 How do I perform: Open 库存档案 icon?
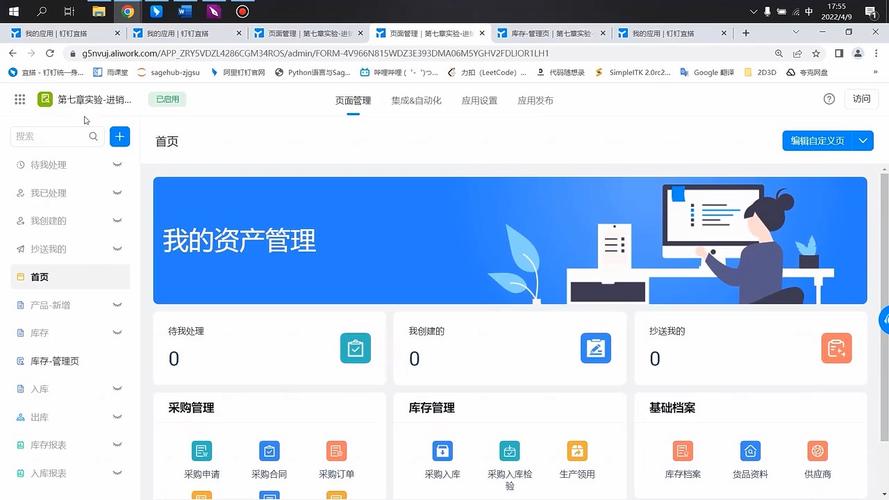click(x=683, y=451)
